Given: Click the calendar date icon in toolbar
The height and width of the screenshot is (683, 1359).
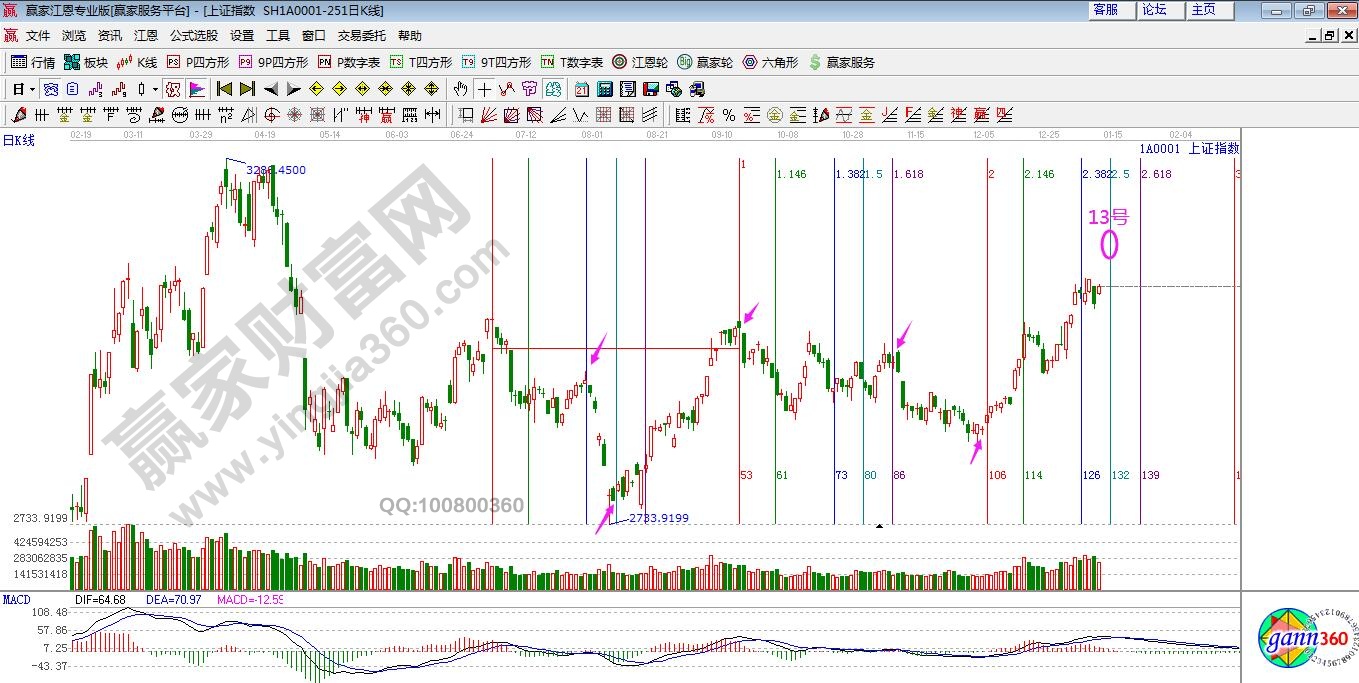Looking at the screenshot, I should click(582, 88).
